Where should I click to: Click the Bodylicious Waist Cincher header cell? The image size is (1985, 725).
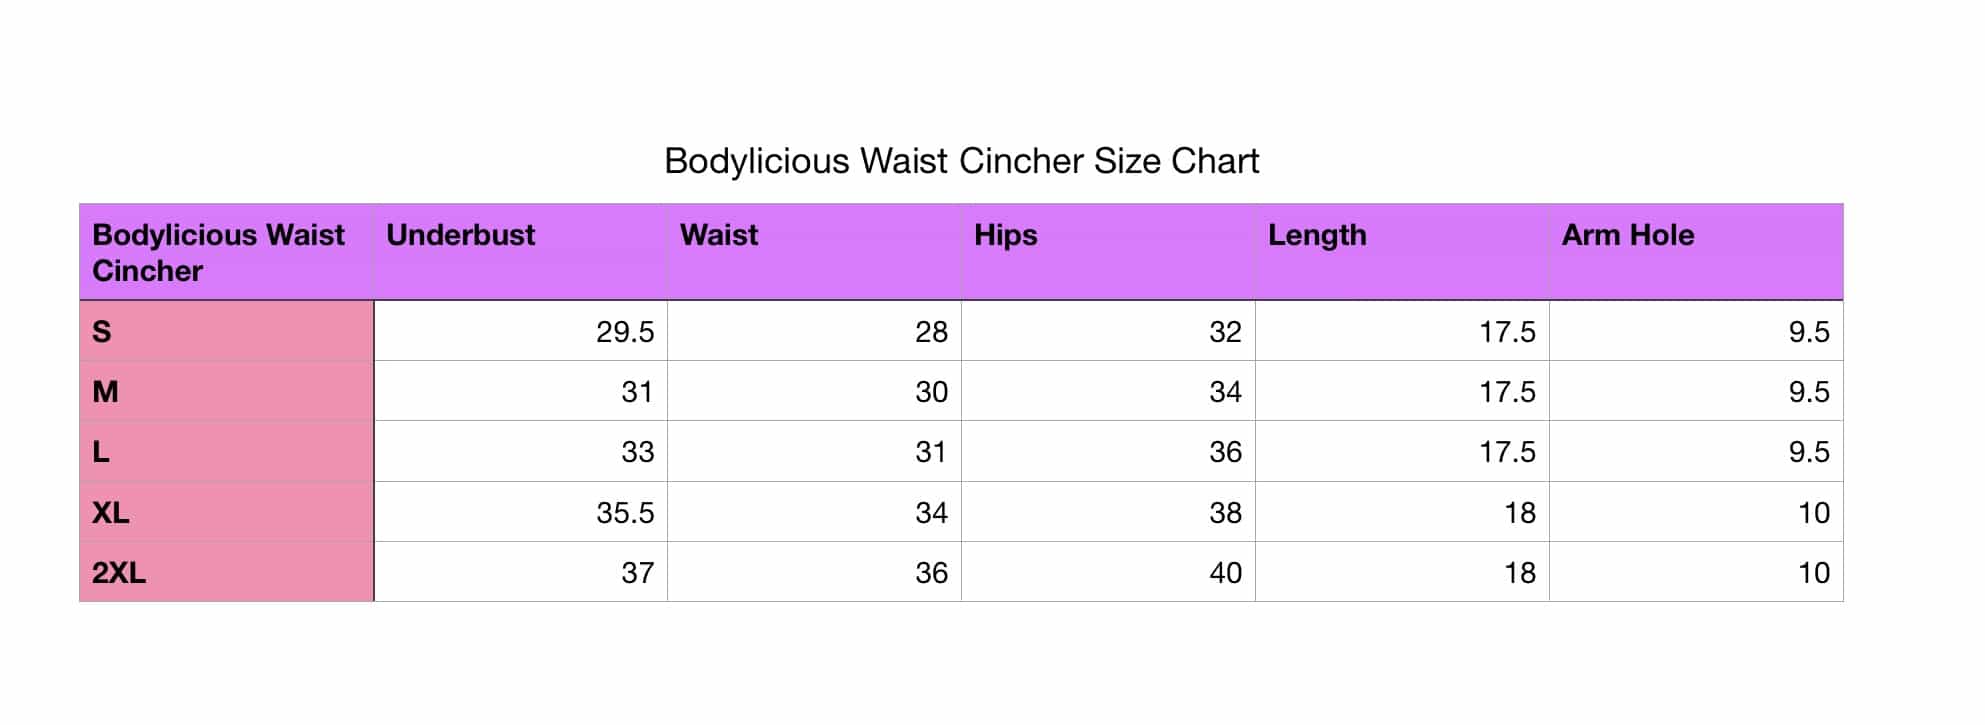pyautogui.click(x=226, y=252)
